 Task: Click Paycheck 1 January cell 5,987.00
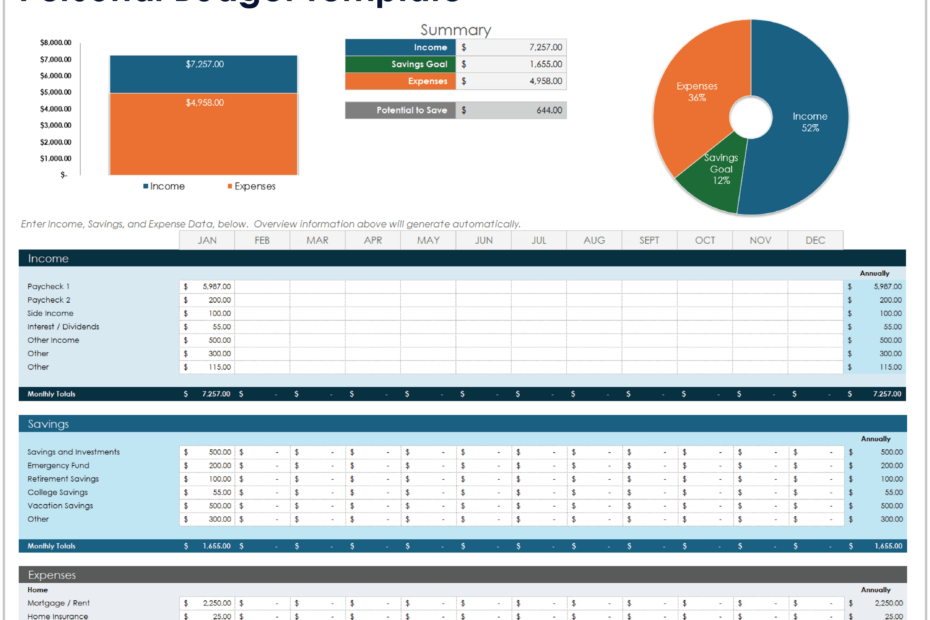coord(207,287)
